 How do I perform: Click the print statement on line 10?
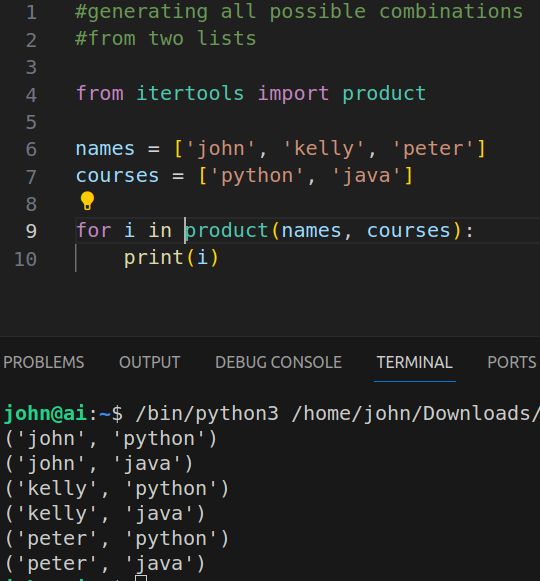pos(171,258)
